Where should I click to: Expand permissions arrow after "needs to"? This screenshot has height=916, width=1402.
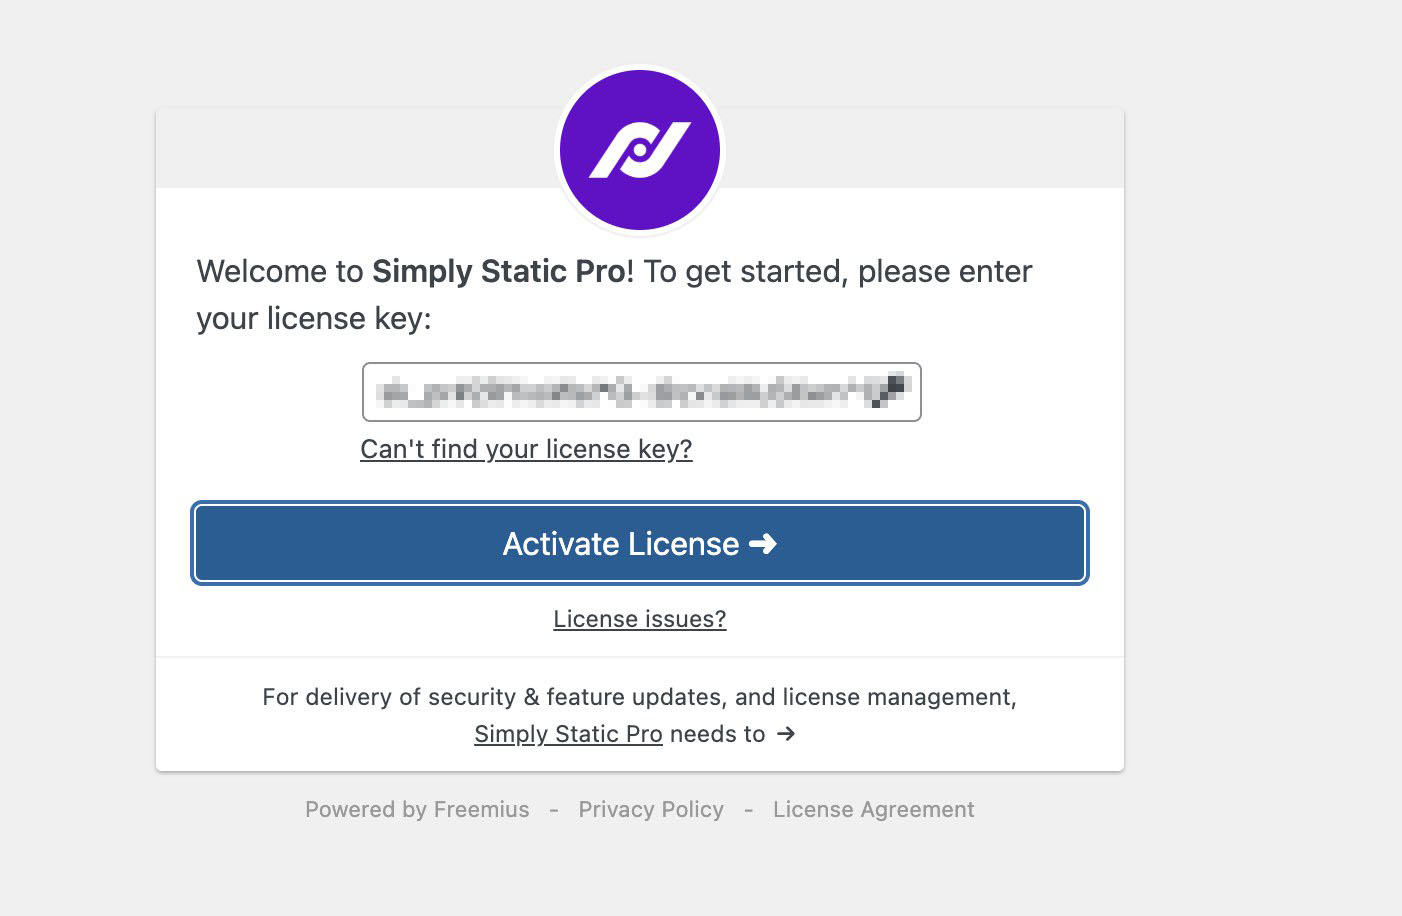[x=786, y=734]
